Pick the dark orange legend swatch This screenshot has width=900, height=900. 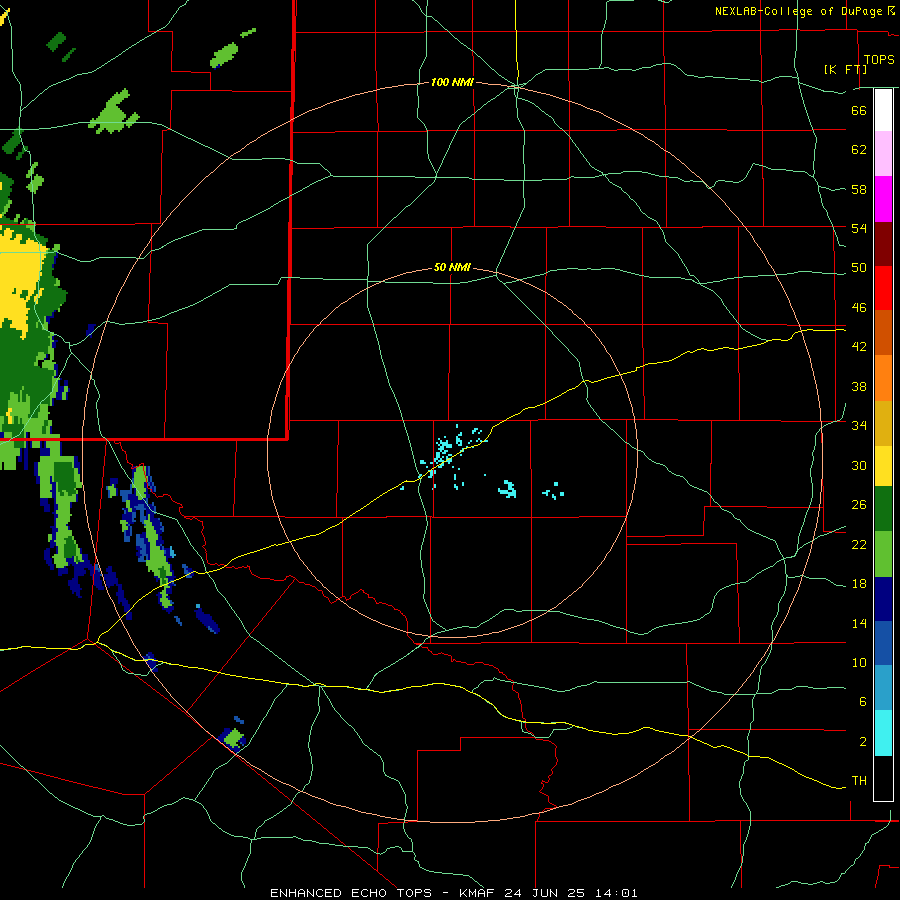click(x=883, y=333)
